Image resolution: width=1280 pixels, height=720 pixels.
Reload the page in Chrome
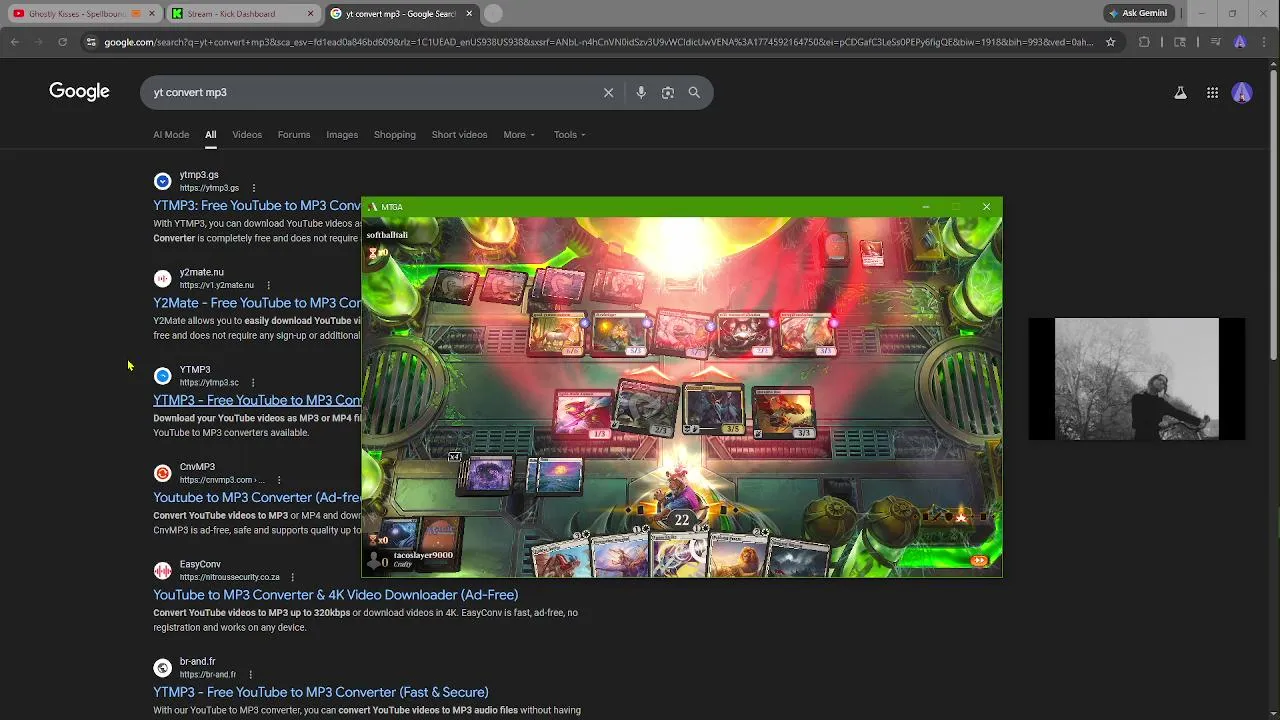[62, 42]
